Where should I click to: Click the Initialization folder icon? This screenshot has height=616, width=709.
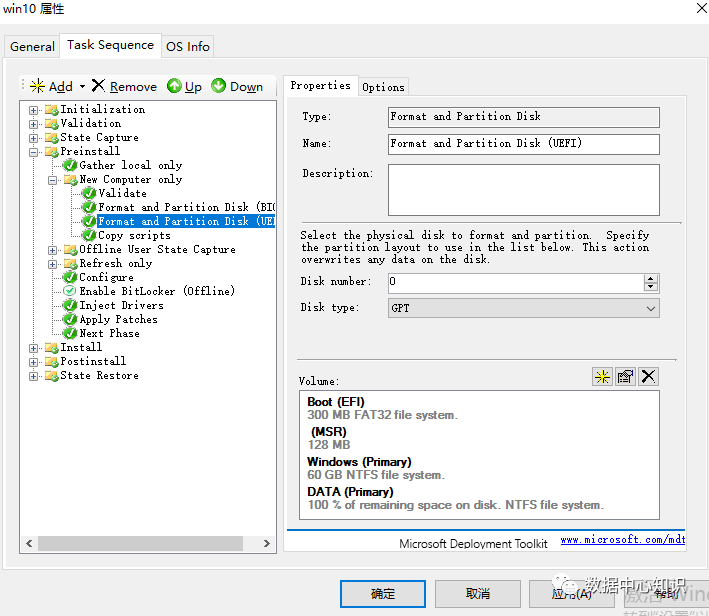(52, 110)
